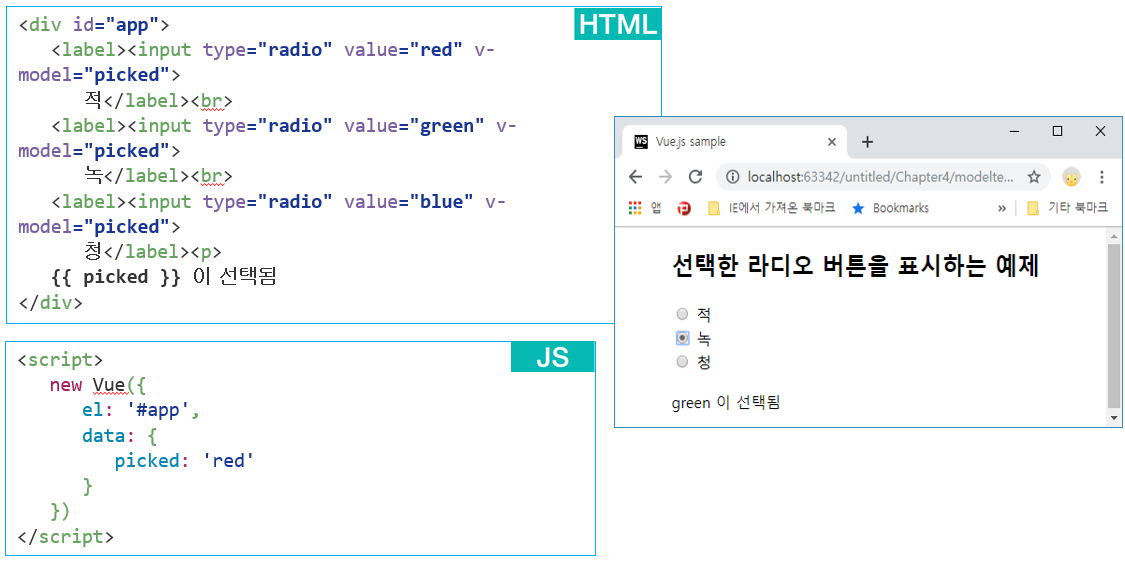Click the closing </div> tag

pos(50,302)
